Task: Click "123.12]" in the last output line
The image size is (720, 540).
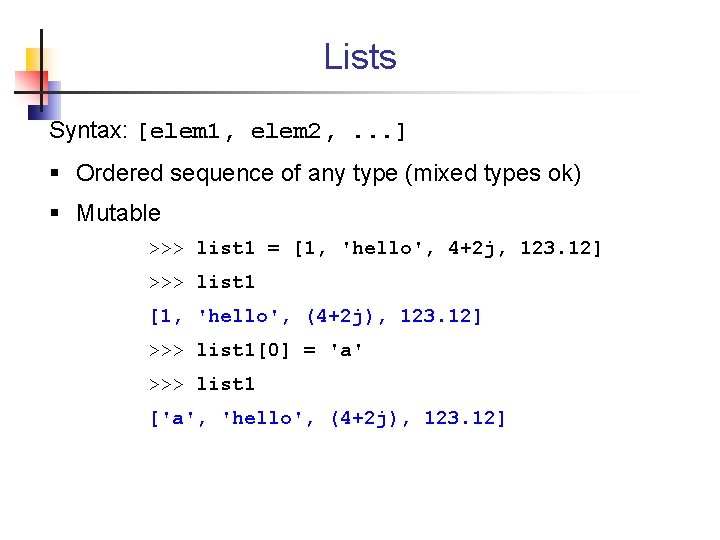Action: point(465,418)
